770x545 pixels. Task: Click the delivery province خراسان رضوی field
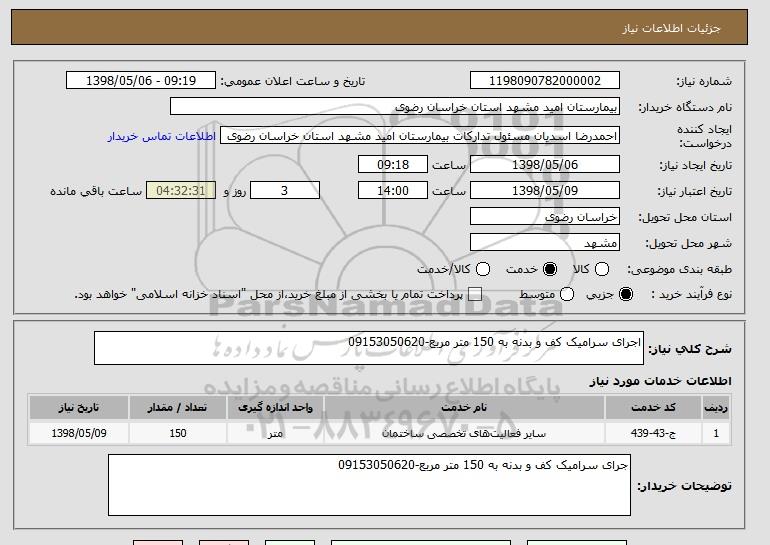pyautogui.click(x=545, y=217)
